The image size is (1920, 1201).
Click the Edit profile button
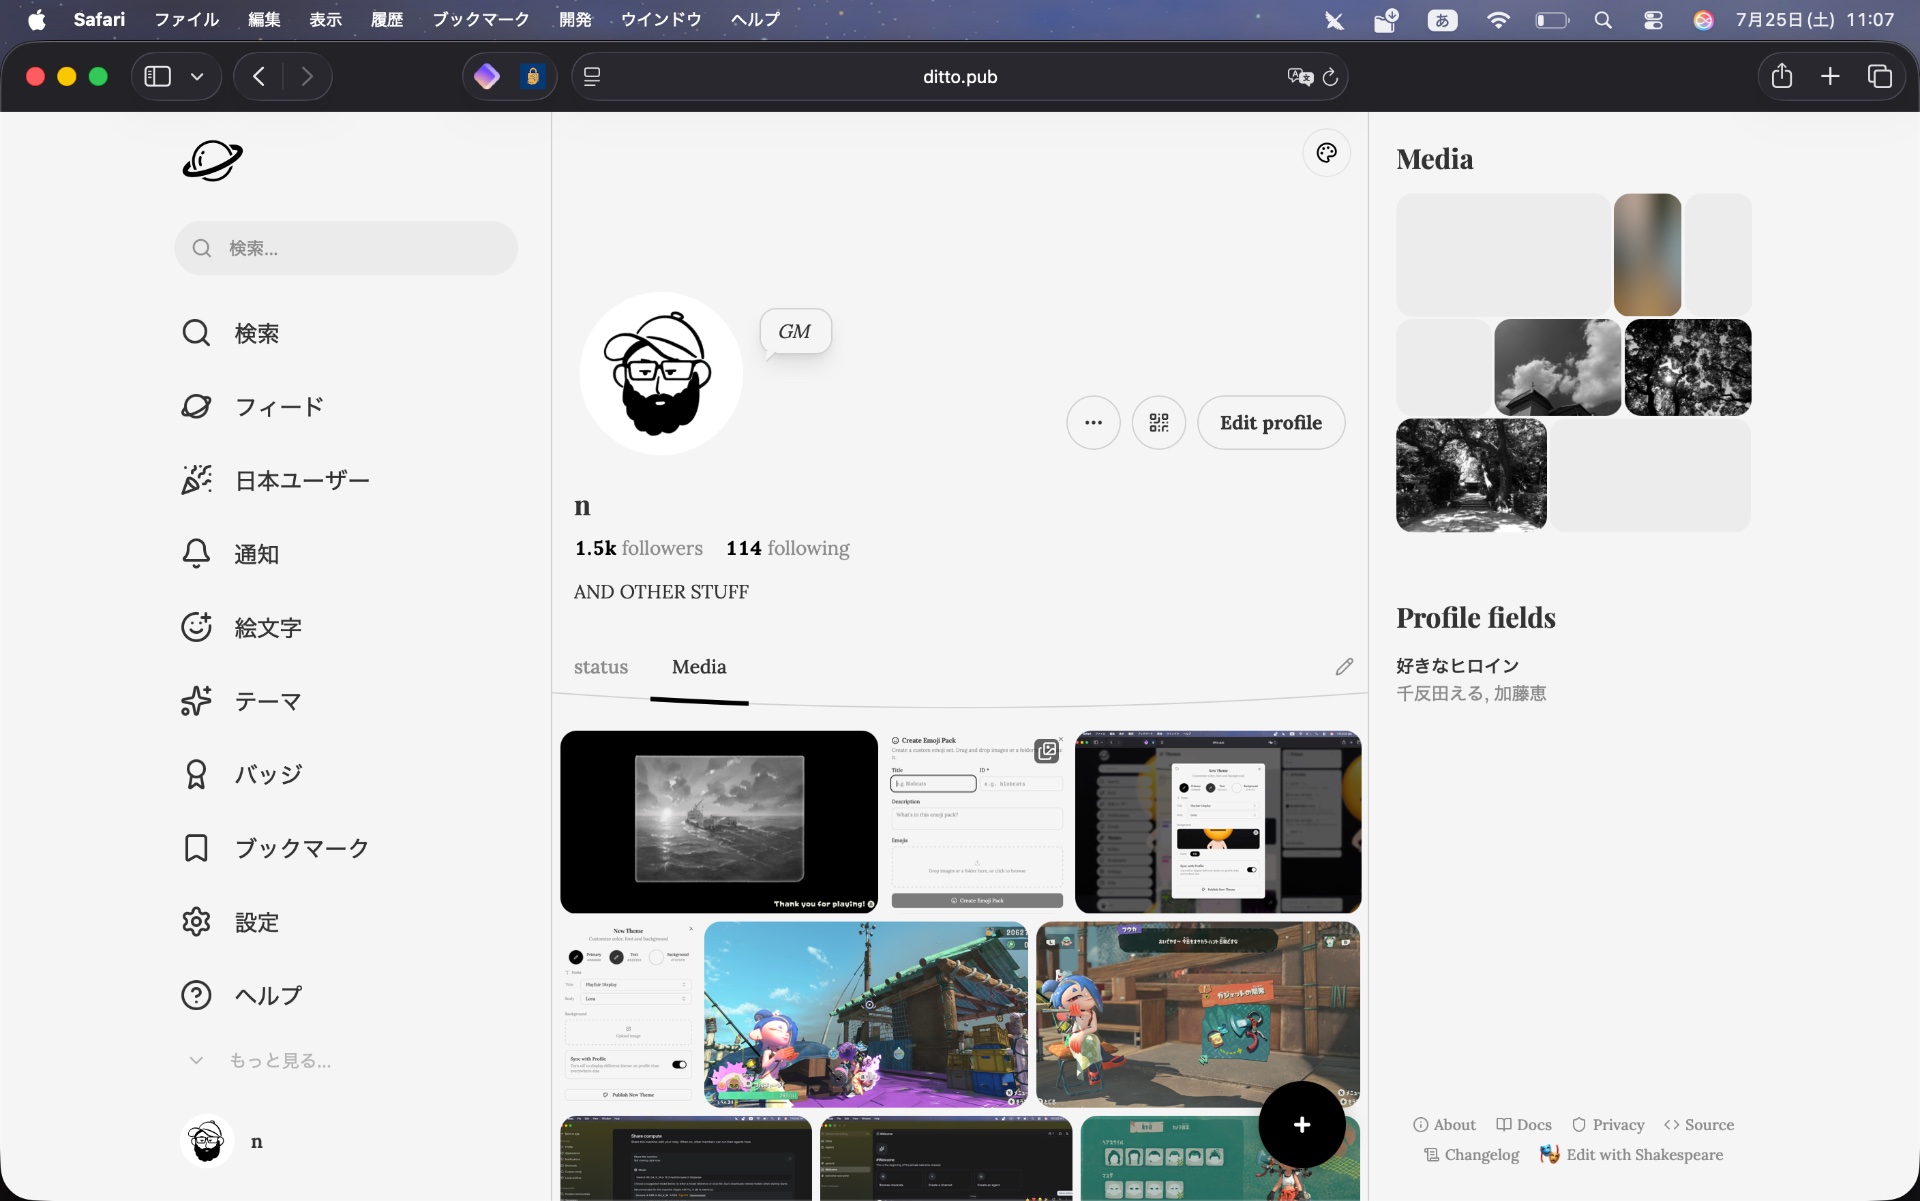pos(1271,423)
